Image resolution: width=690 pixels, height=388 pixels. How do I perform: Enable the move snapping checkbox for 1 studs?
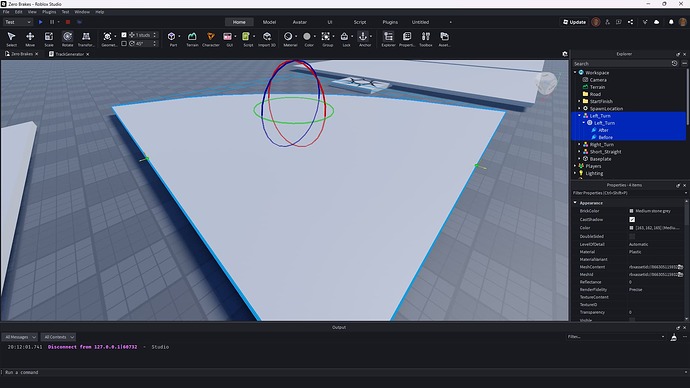(x=124, y=35)
